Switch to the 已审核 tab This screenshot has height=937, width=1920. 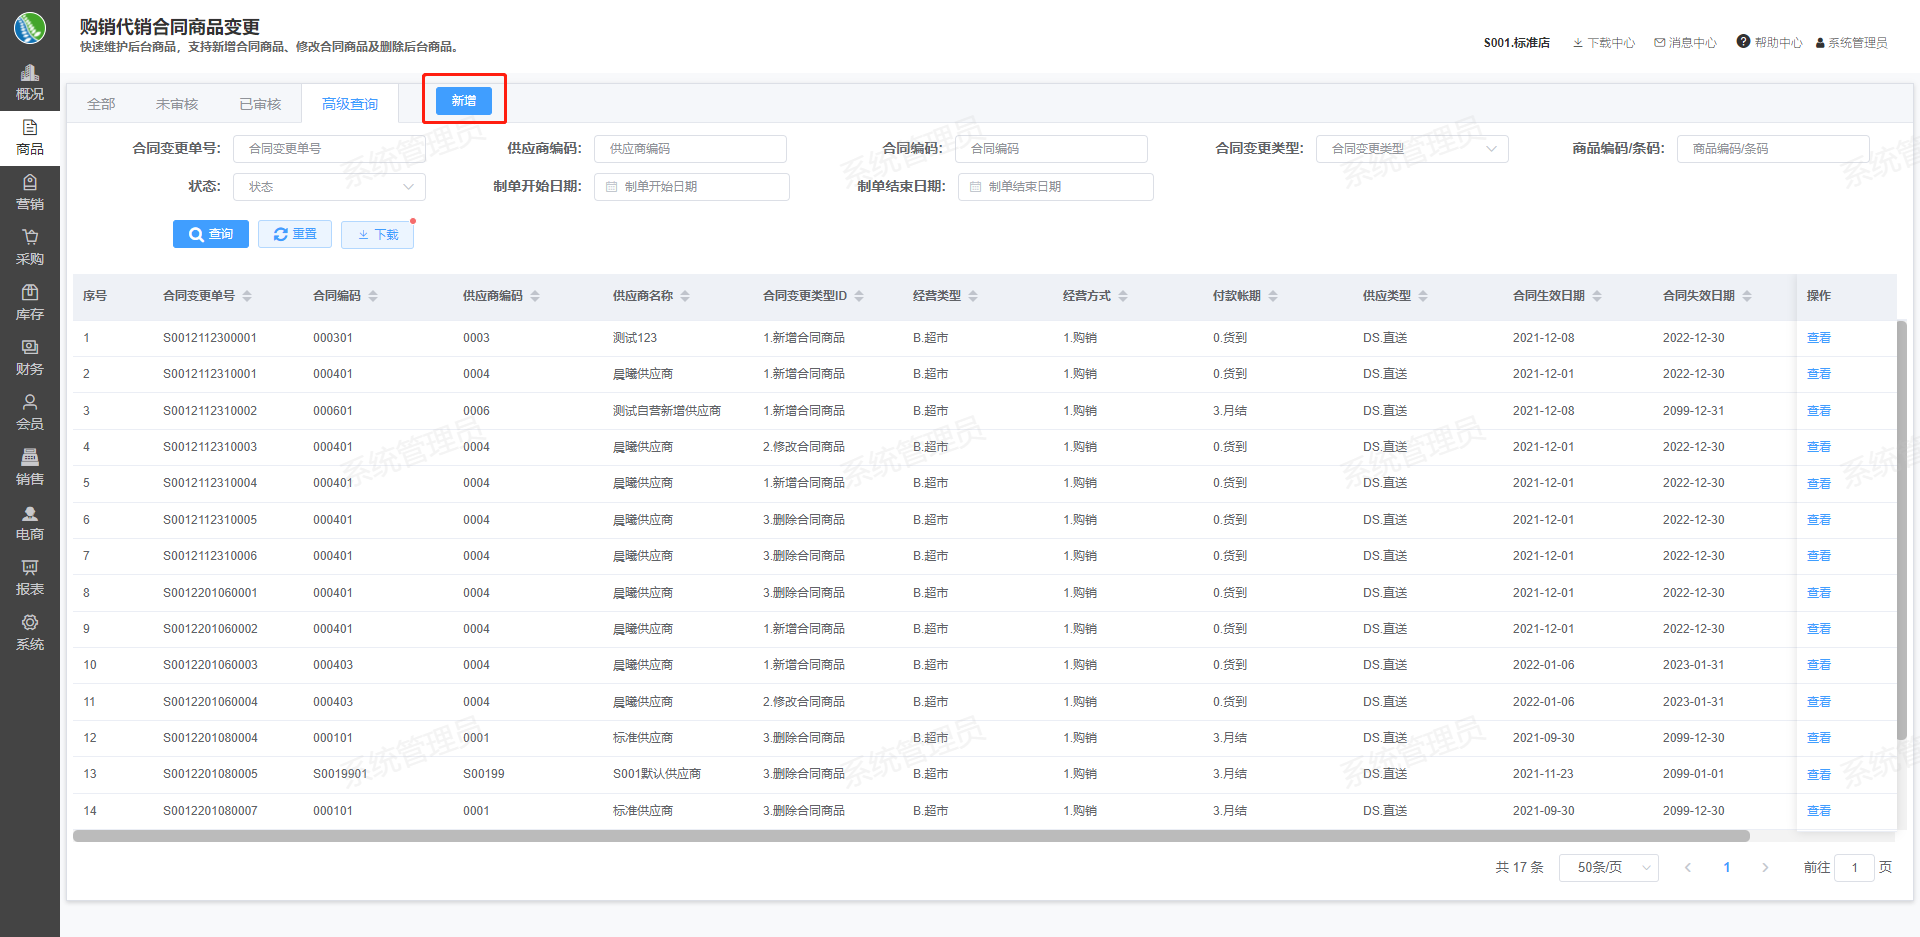coord(260,104)
